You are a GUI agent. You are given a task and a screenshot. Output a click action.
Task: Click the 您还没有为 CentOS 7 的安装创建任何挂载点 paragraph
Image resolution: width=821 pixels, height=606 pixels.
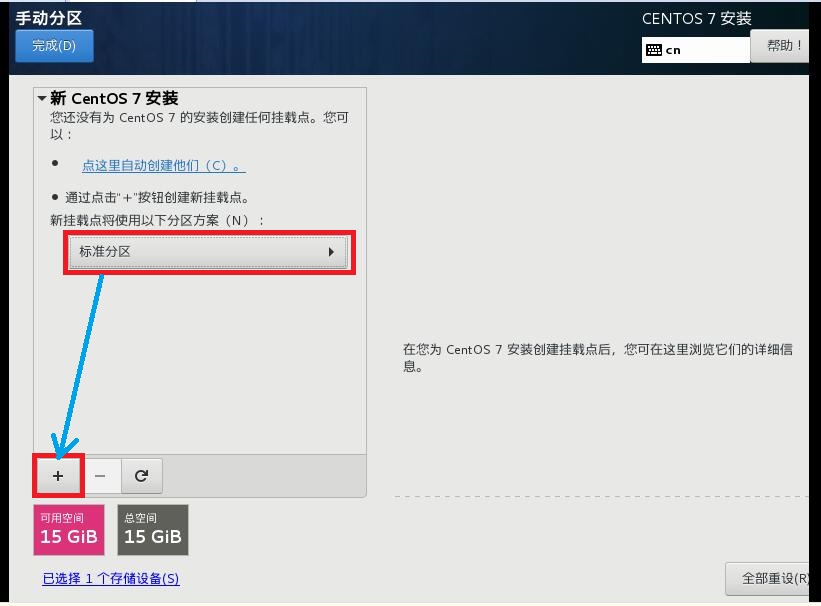[x=199, y=126]
